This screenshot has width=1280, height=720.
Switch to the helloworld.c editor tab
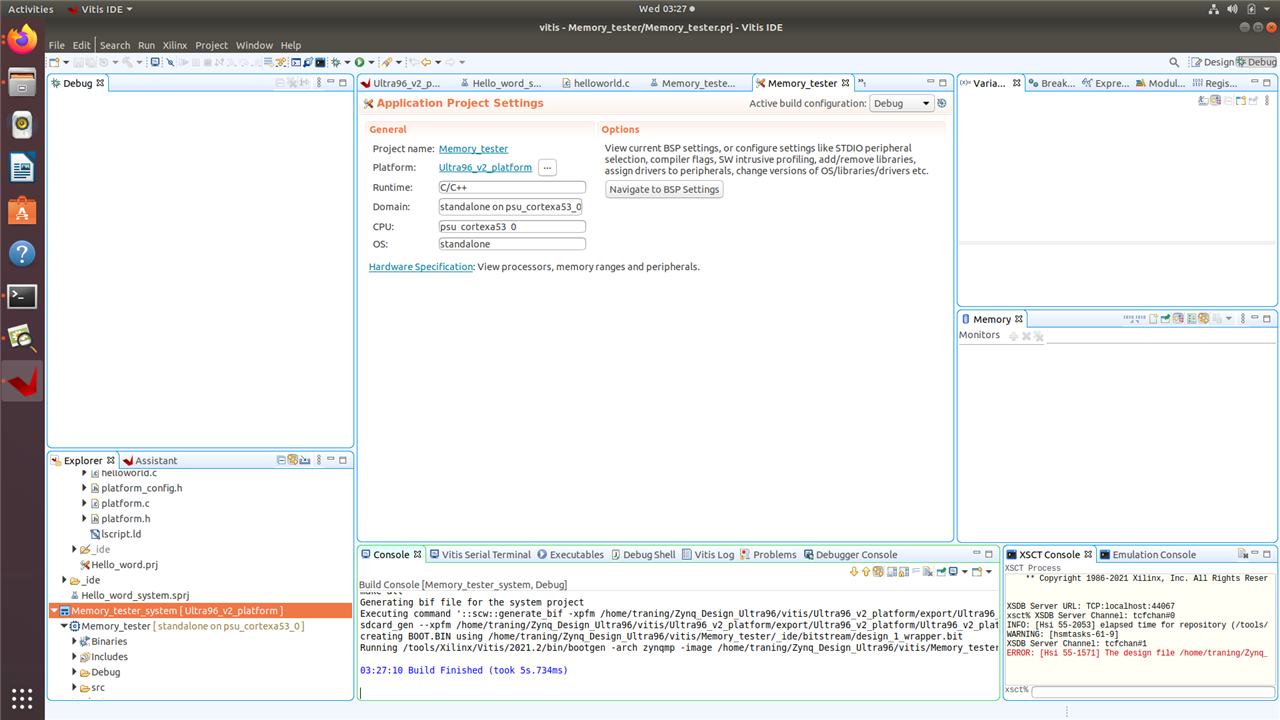[595, 83]
